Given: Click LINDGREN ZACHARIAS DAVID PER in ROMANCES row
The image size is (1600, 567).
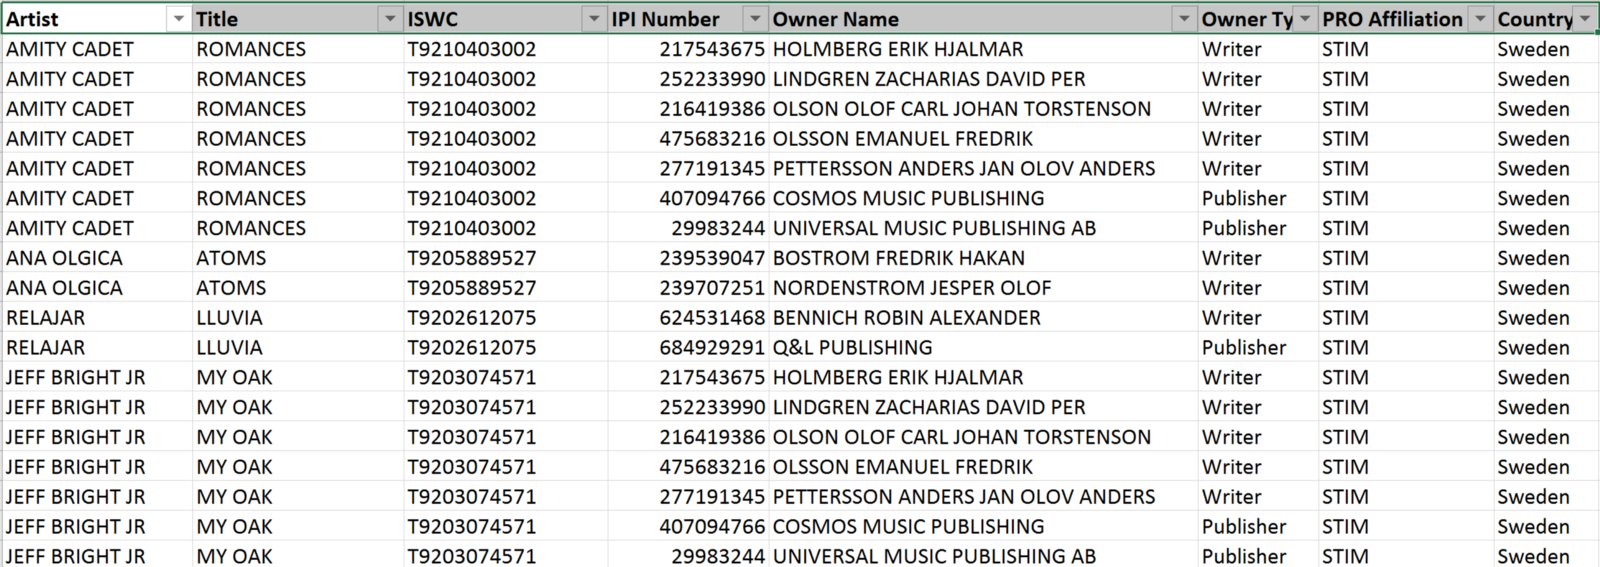Looking at the screenshot, I should click(983, 79).
